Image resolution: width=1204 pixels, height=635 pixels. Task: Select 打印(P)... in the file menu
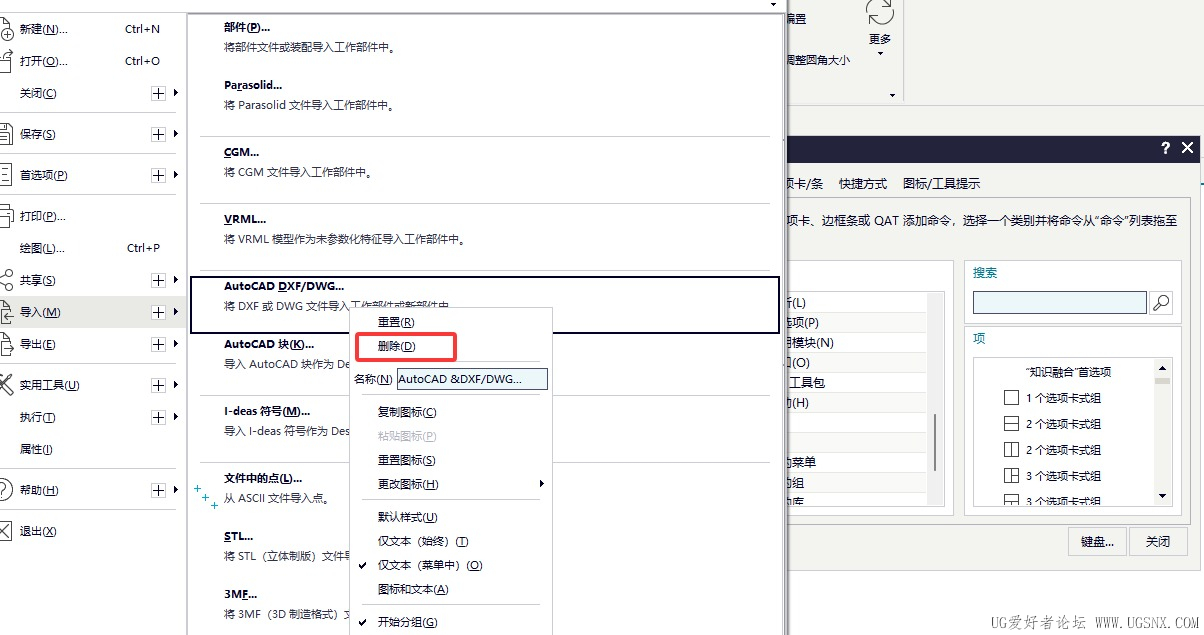(x=43, y=216)
